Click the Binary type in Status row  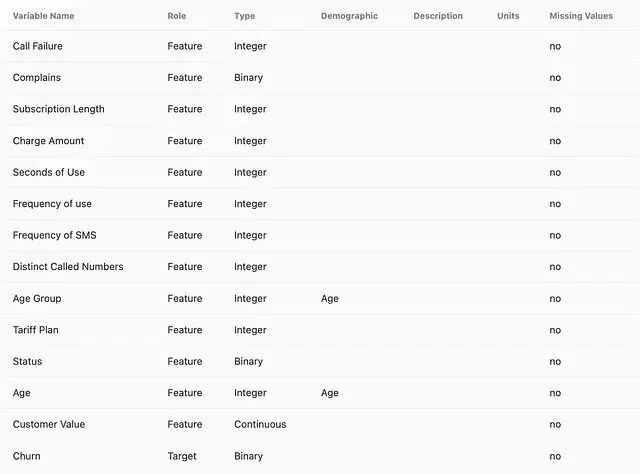[249, 361]
